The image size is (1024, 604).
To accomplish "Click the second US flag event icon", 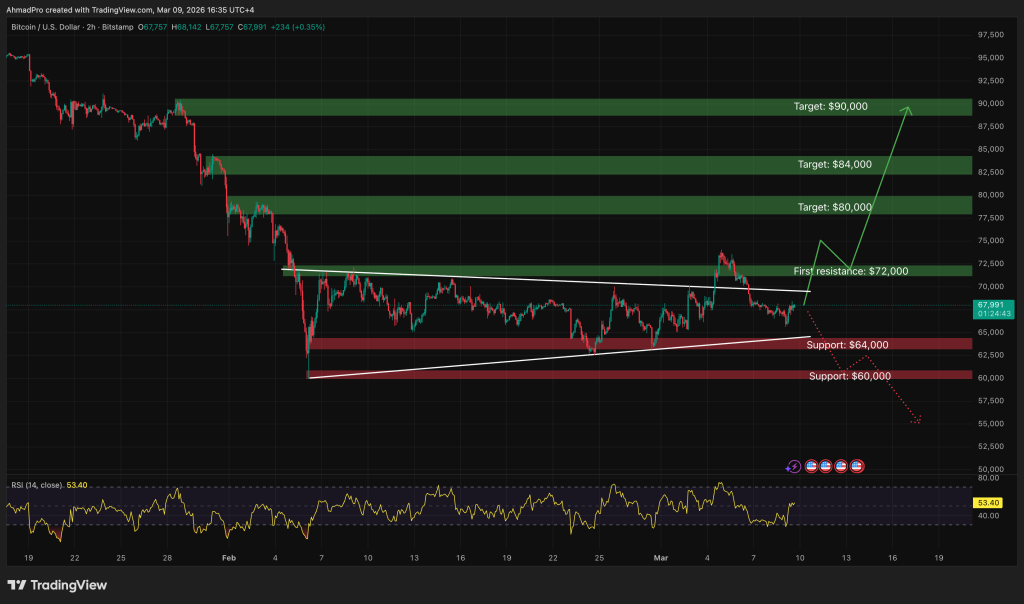I will (824, 466).
